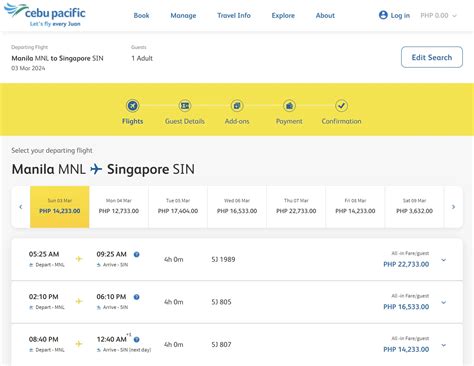Screen dimensions: 474x366
Task: Click the Select your departing flight text
Action: (52, 150)
